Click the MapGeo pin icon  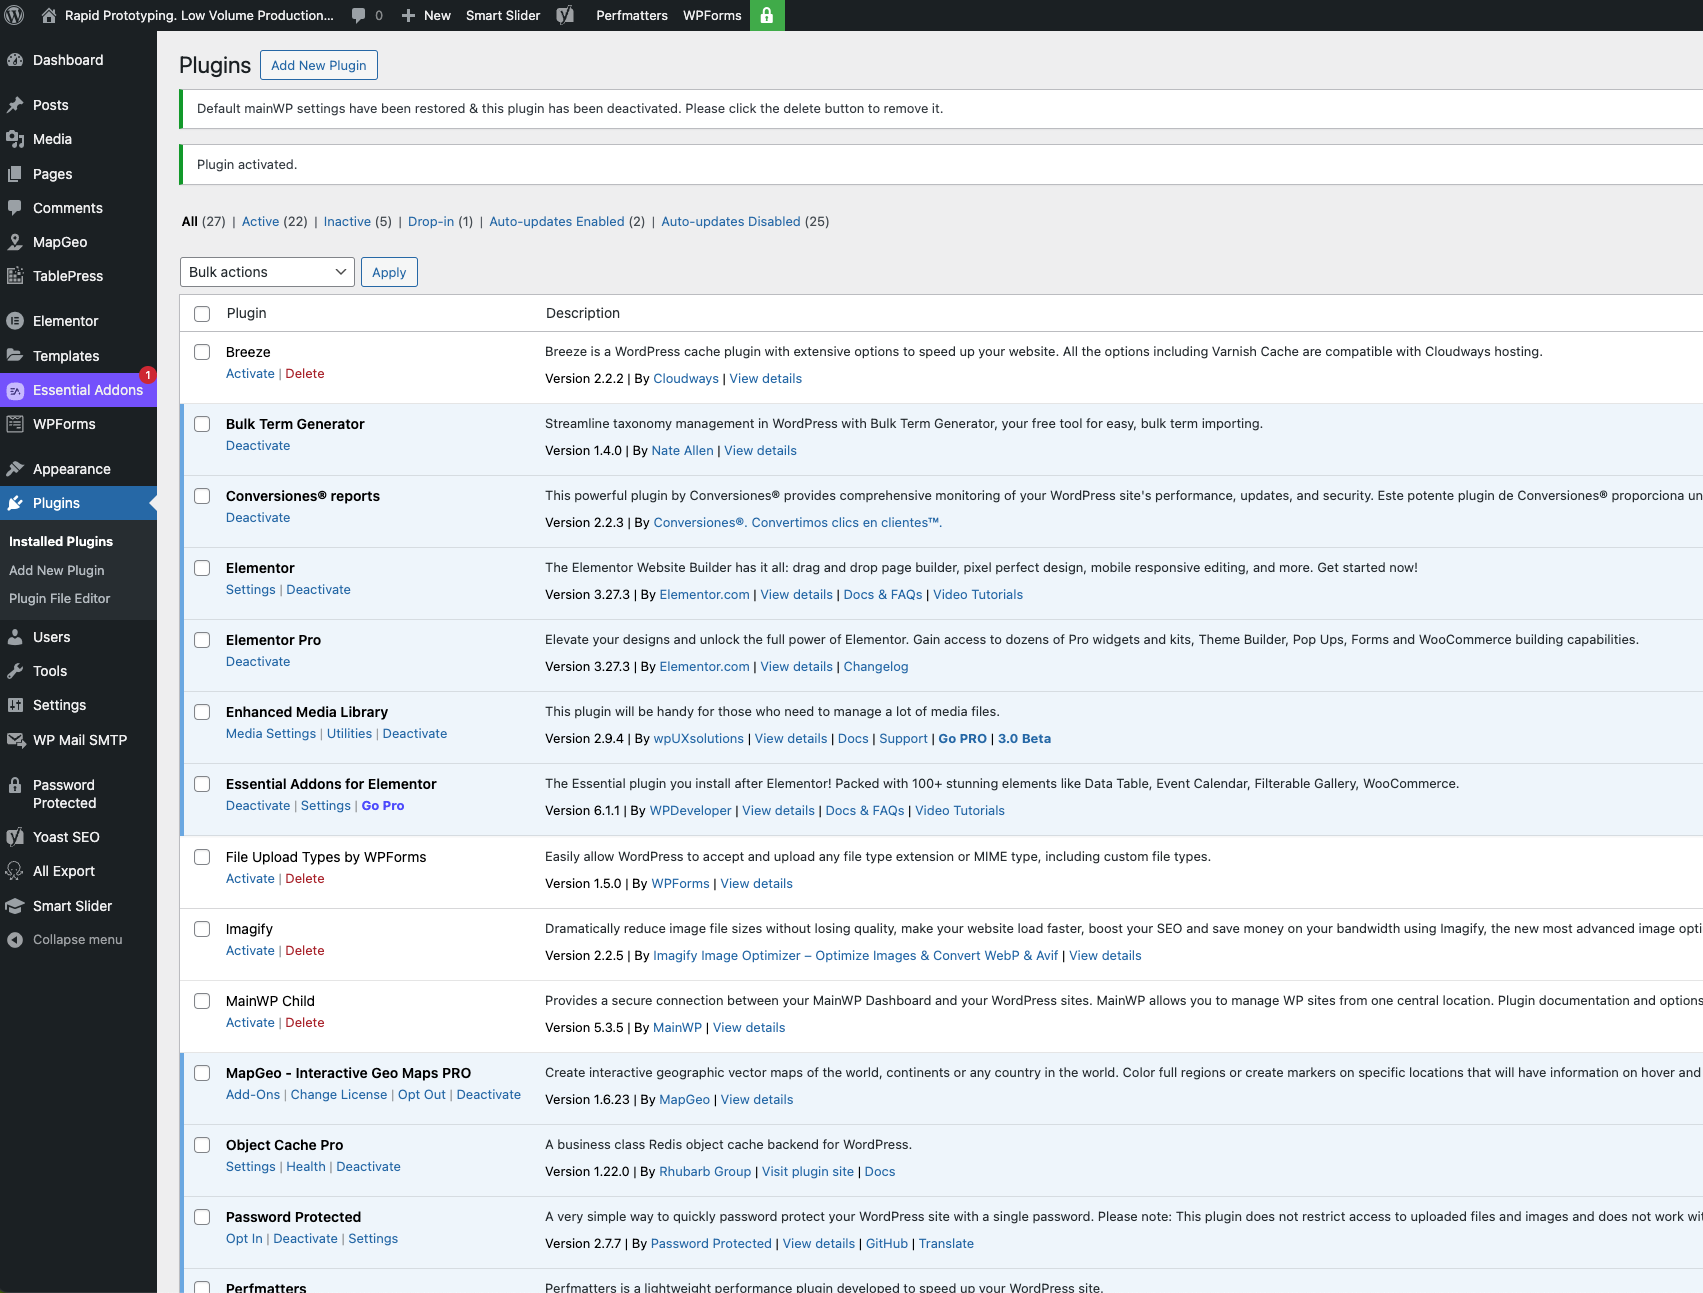[x=15, y=242]
